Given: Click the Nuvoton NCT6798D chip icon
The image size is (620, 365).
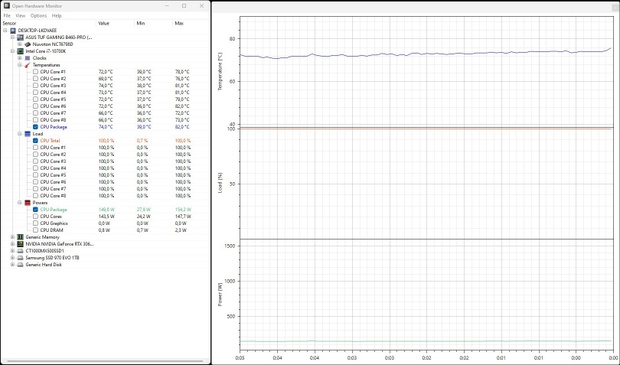Looking at the screenshot, I should pos(28,44).
